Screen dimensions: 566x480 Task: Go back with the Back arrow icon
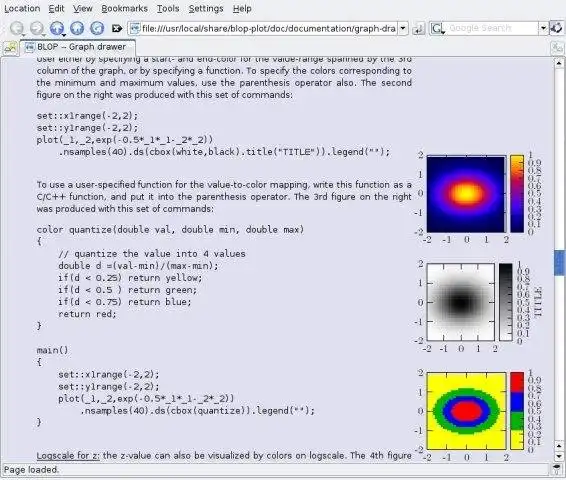point(17,28)
